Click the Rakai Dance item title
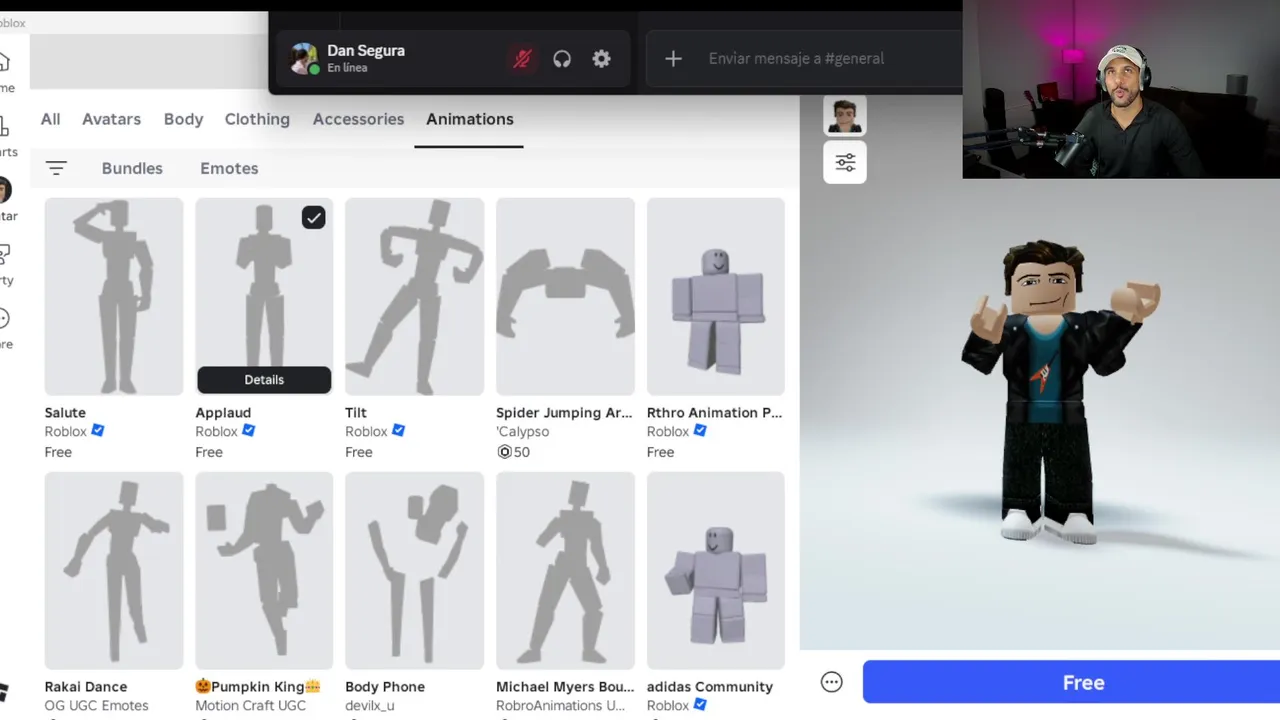Screen dimensions: 1280x720 [x=85, y=686]
